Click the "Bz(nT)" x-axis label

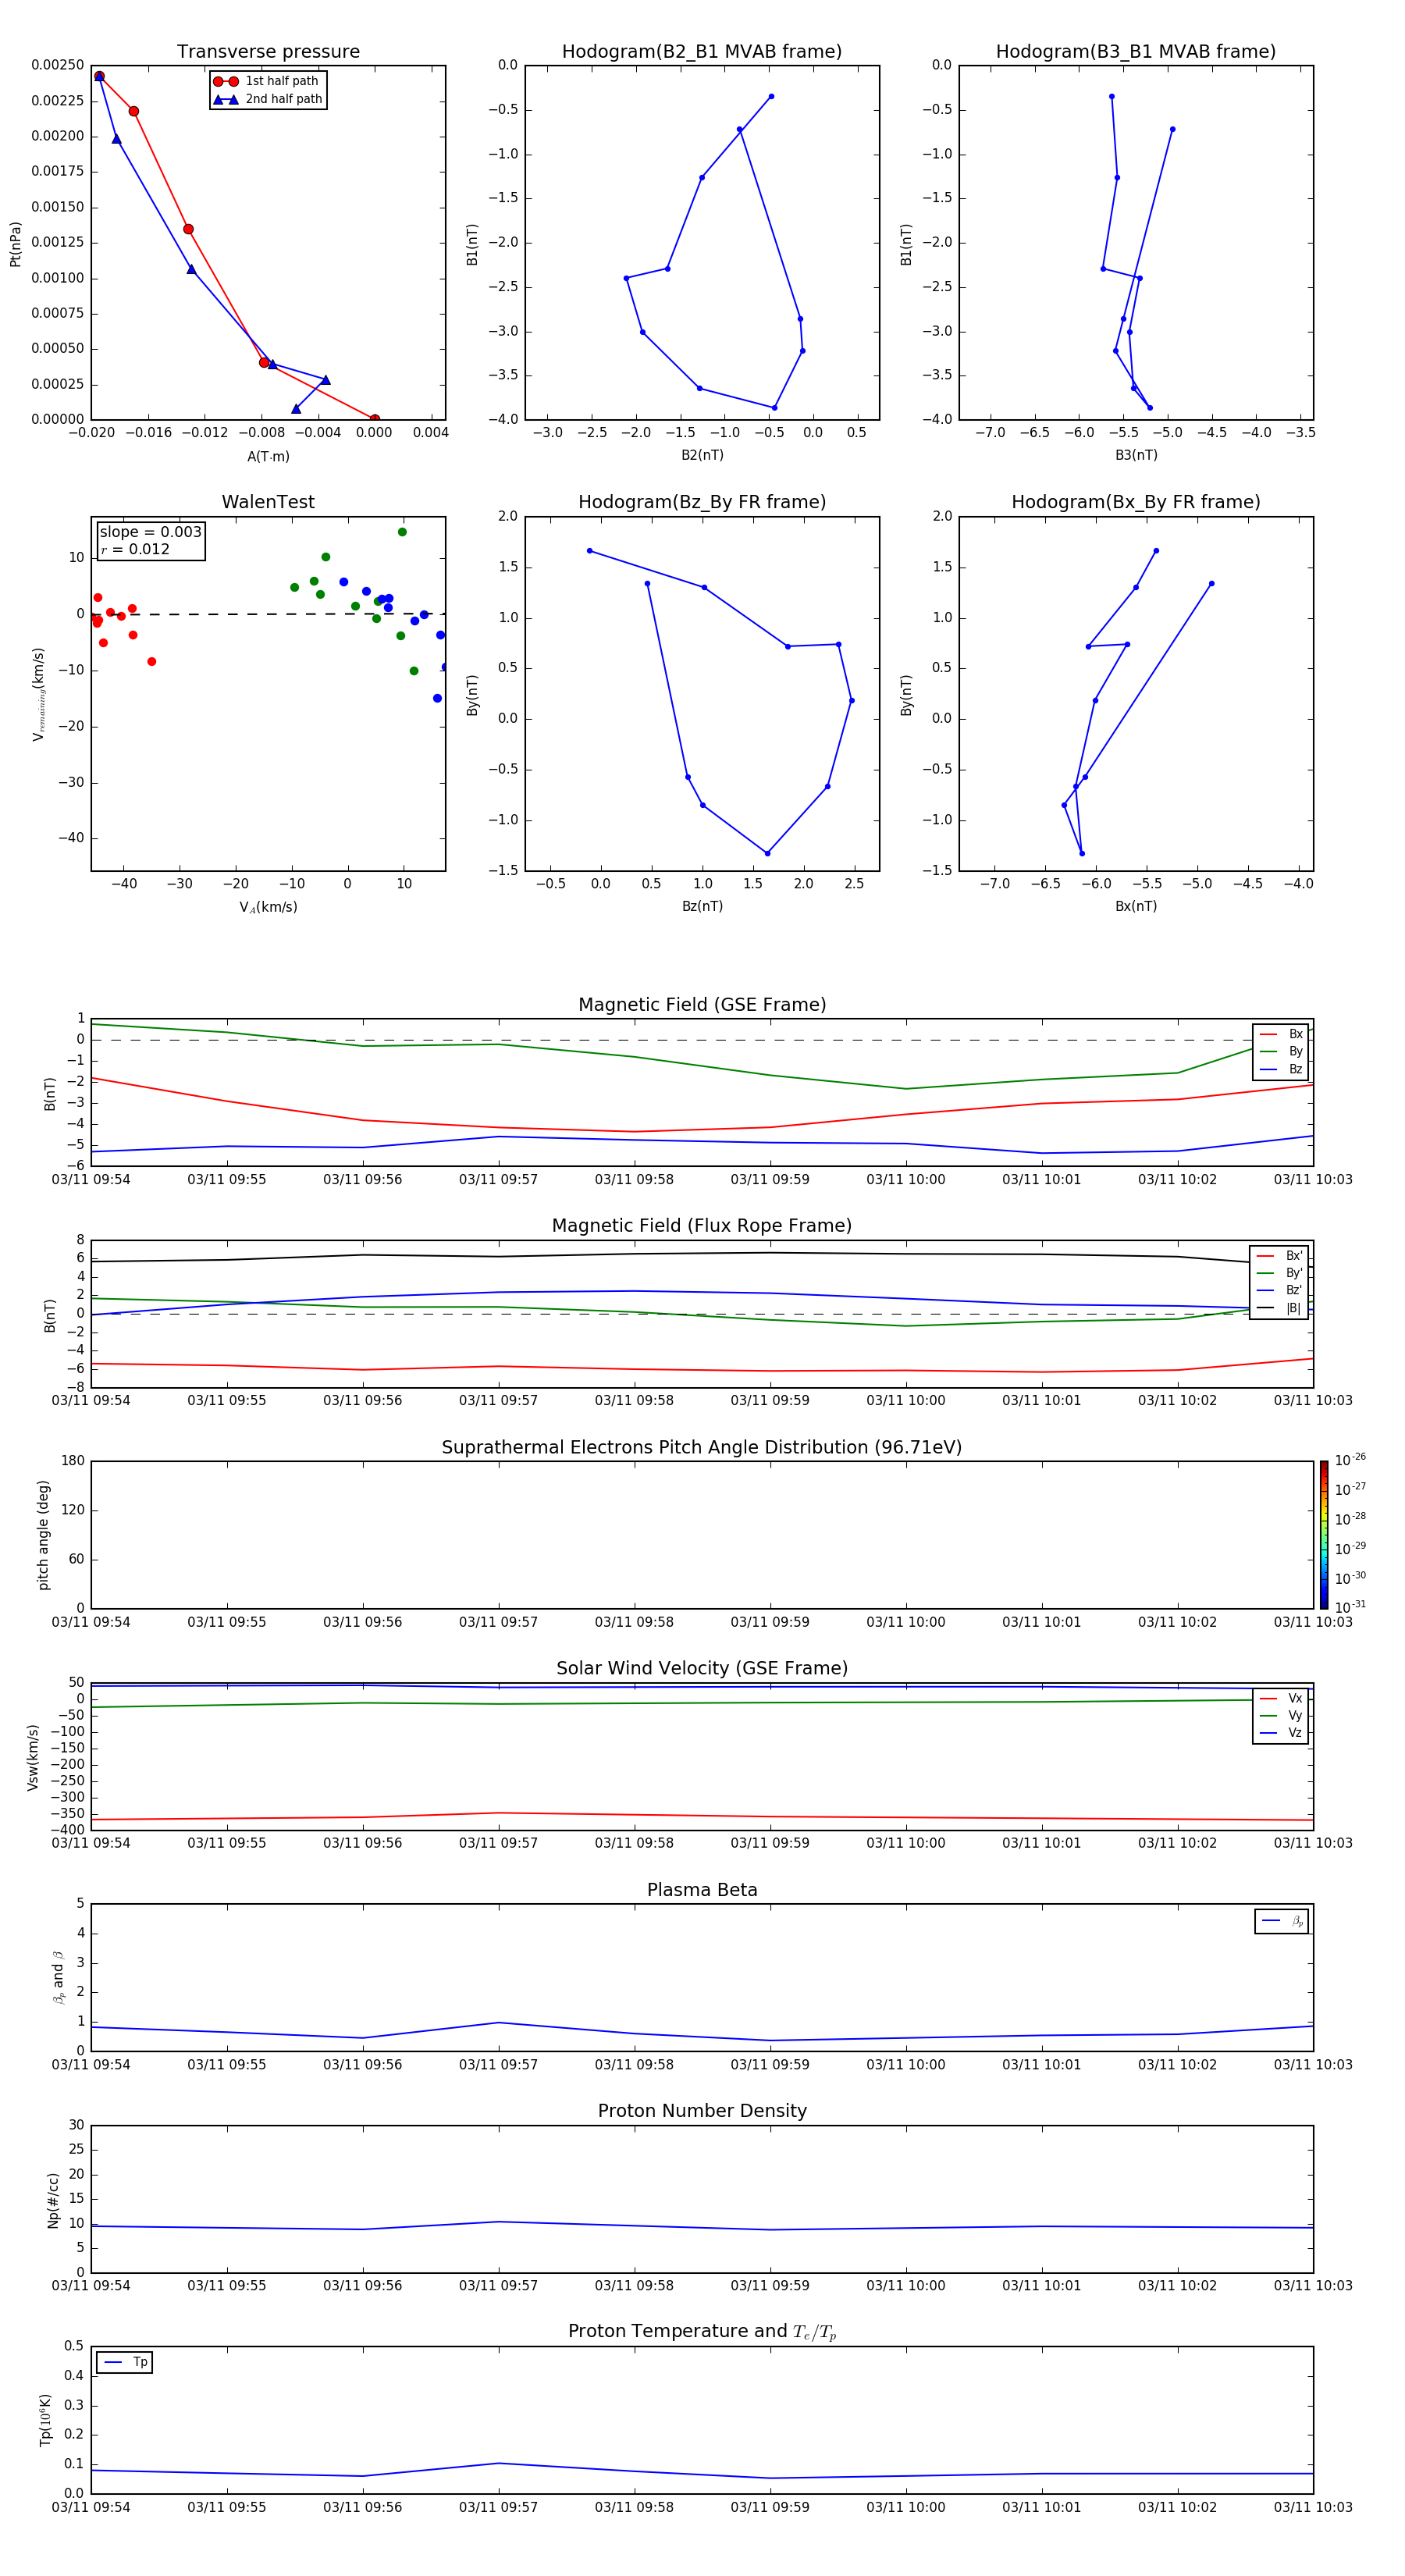[x=702, y=906]
